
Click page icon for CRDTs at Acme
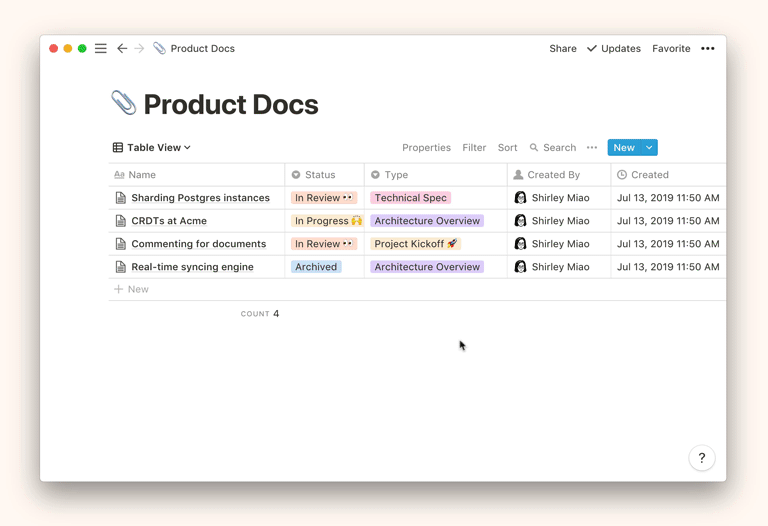tap(120, 221)
